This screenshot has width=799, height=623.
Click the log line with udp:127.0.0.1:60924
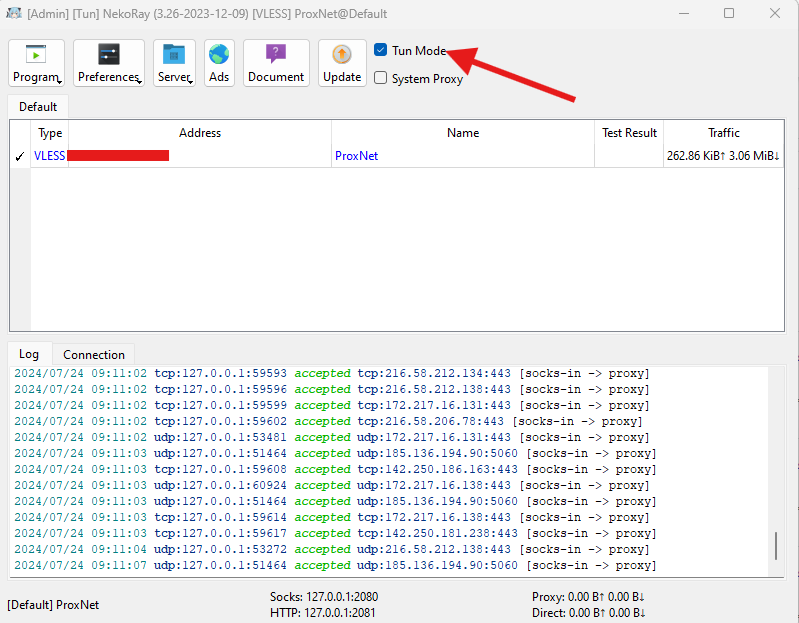332,485
